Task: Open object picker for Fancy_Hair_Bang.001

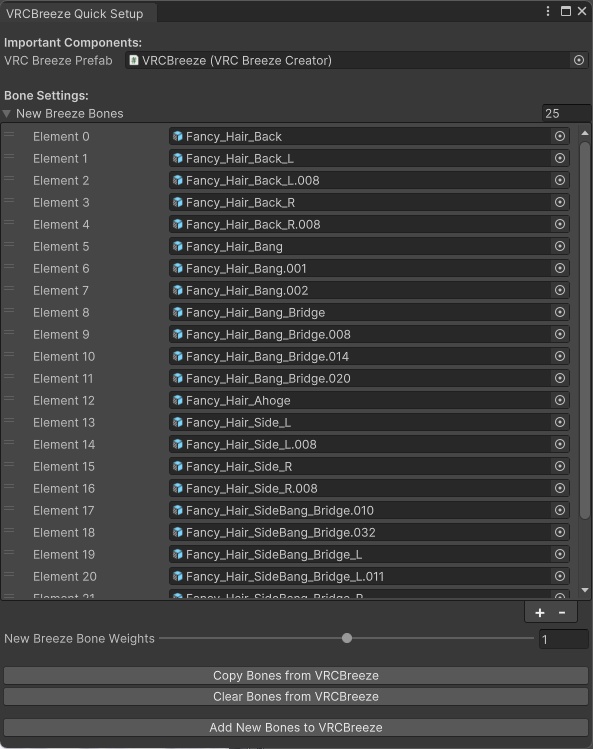Action: tap(560, 268)
